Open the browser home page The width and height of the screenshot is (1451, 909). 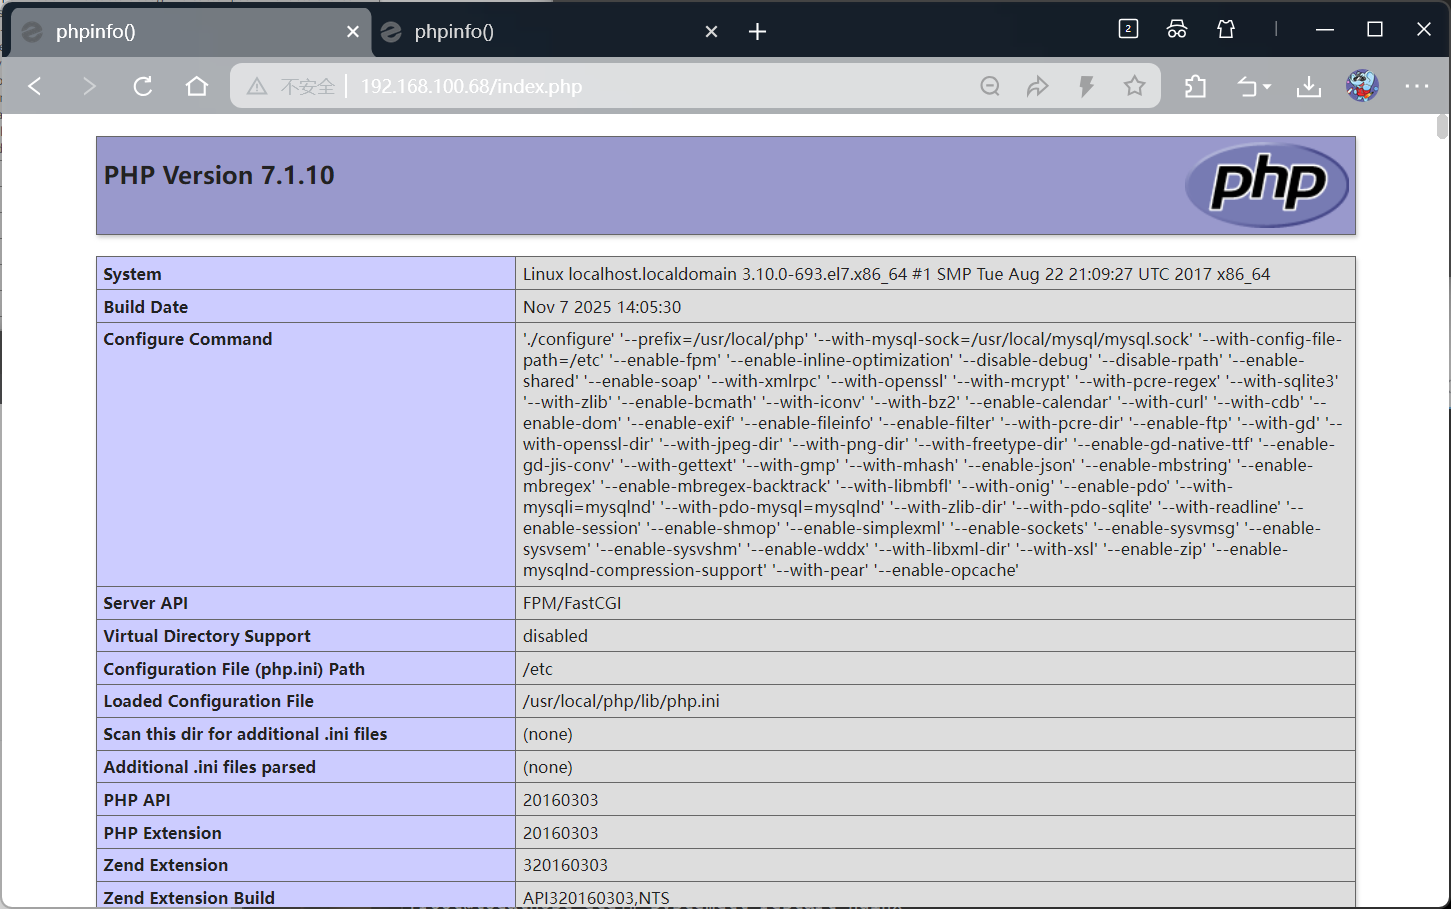coord(197,86)
